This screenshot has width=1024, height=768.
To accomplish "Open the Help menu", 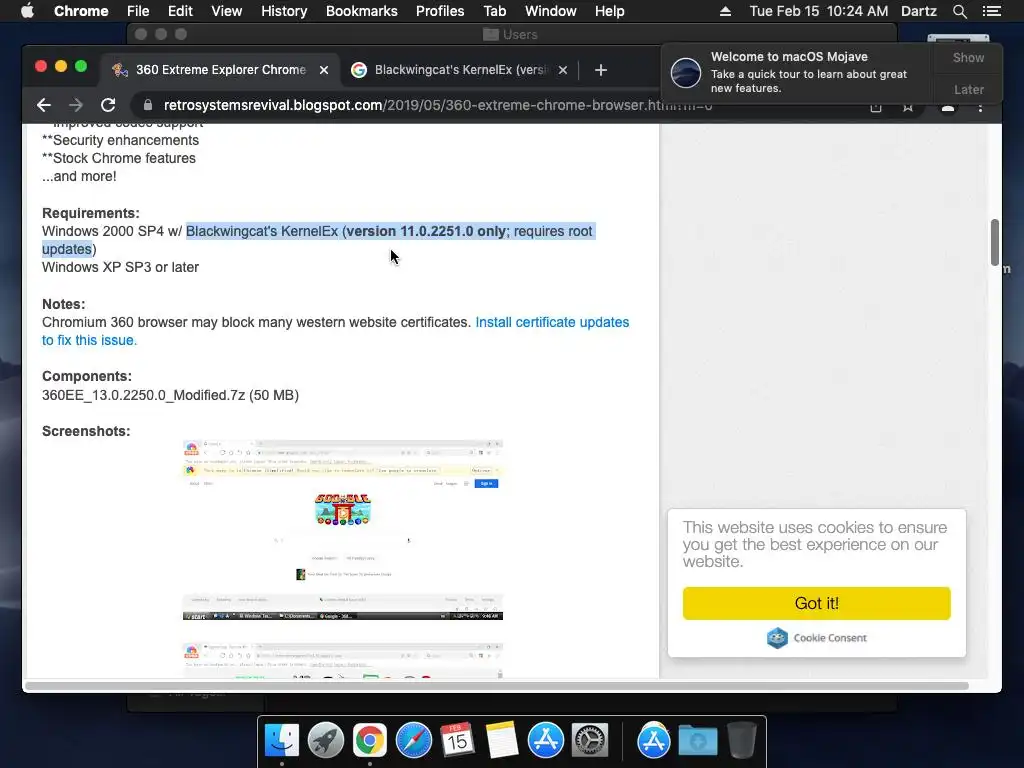I will [609, 11].
